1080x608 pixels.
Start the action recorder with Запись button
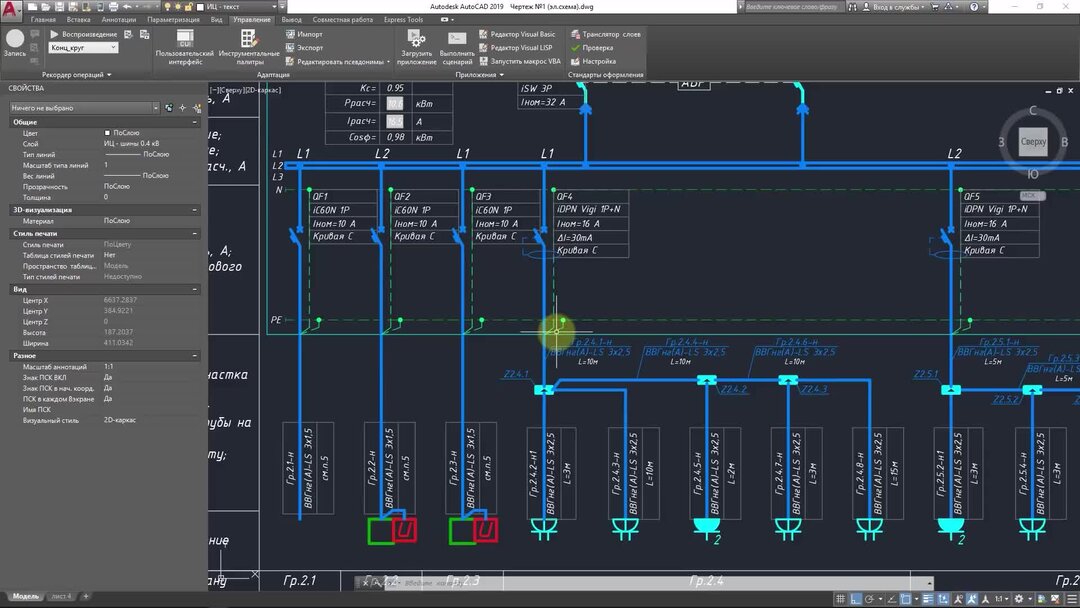click(14, 43)
